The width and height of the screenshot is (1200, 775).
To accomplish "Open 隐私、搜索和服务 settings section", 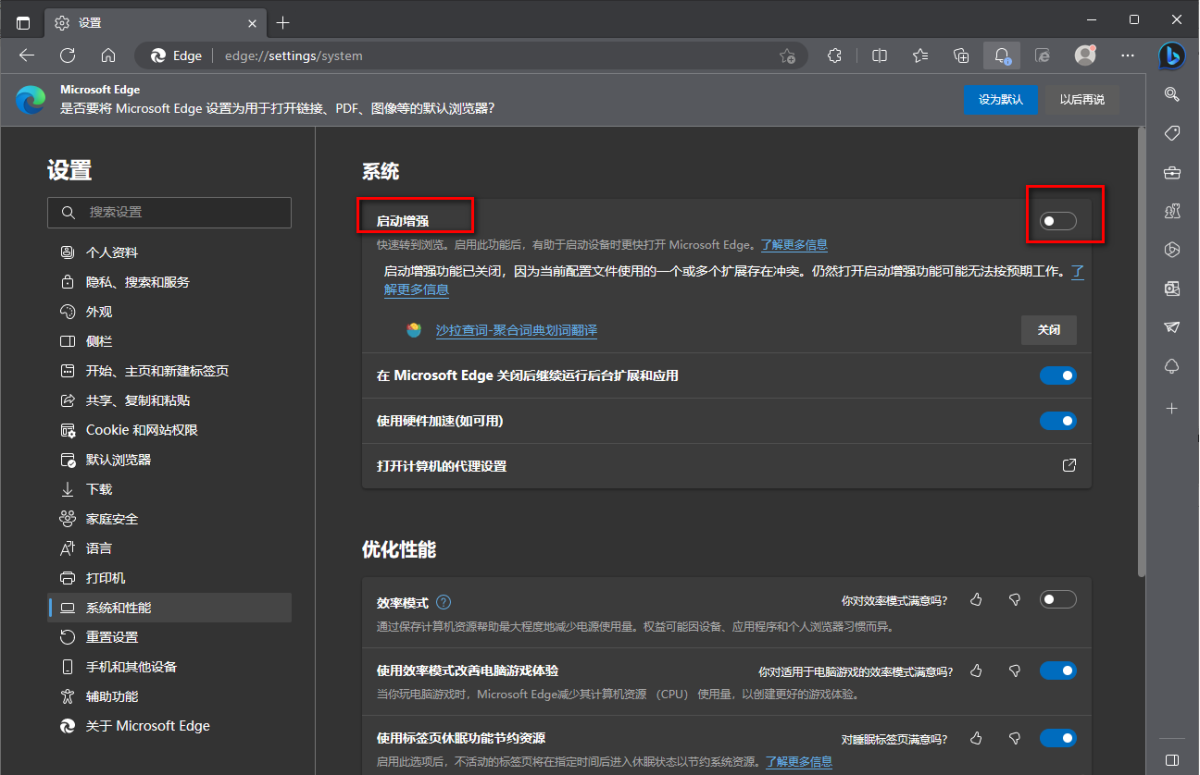I will coord(169,282).
